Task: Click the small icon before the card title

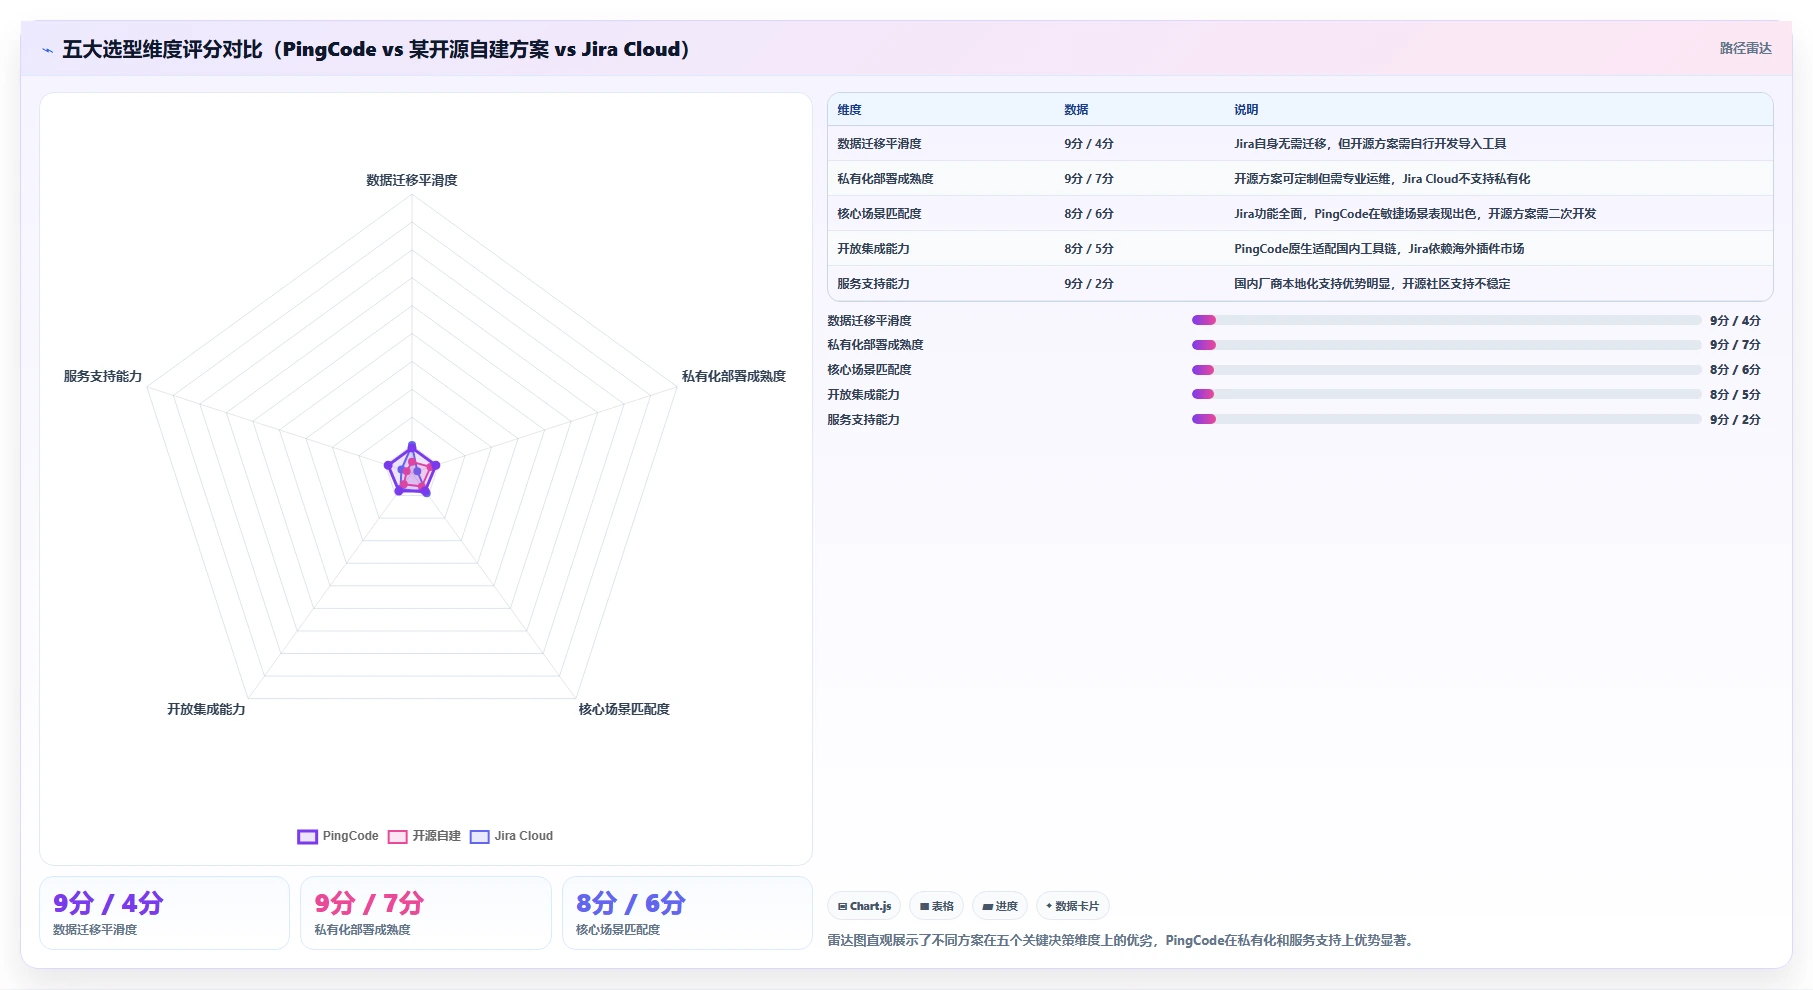Action: (x=47, y=50)
